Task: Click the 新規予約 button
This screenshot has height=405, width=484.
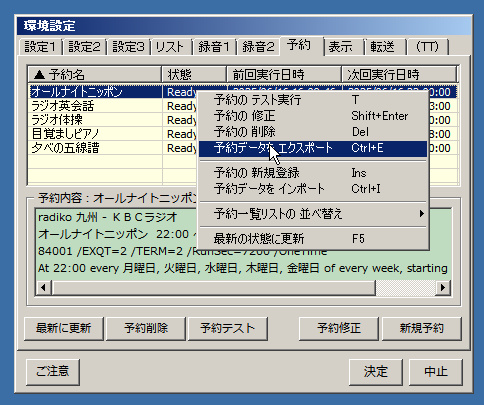Action: tap(421, 328)
